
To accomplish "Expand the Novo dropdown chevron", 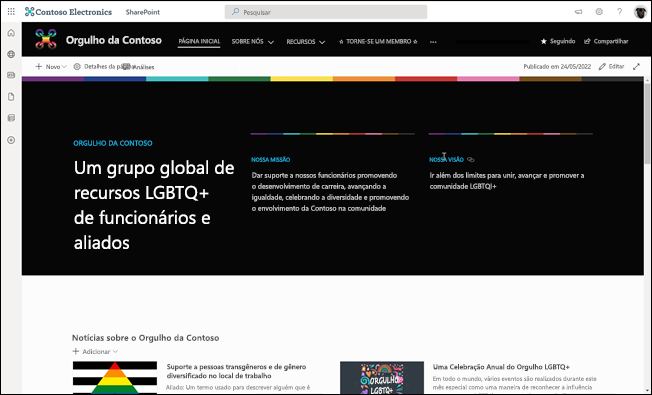I will pos(64,67).
